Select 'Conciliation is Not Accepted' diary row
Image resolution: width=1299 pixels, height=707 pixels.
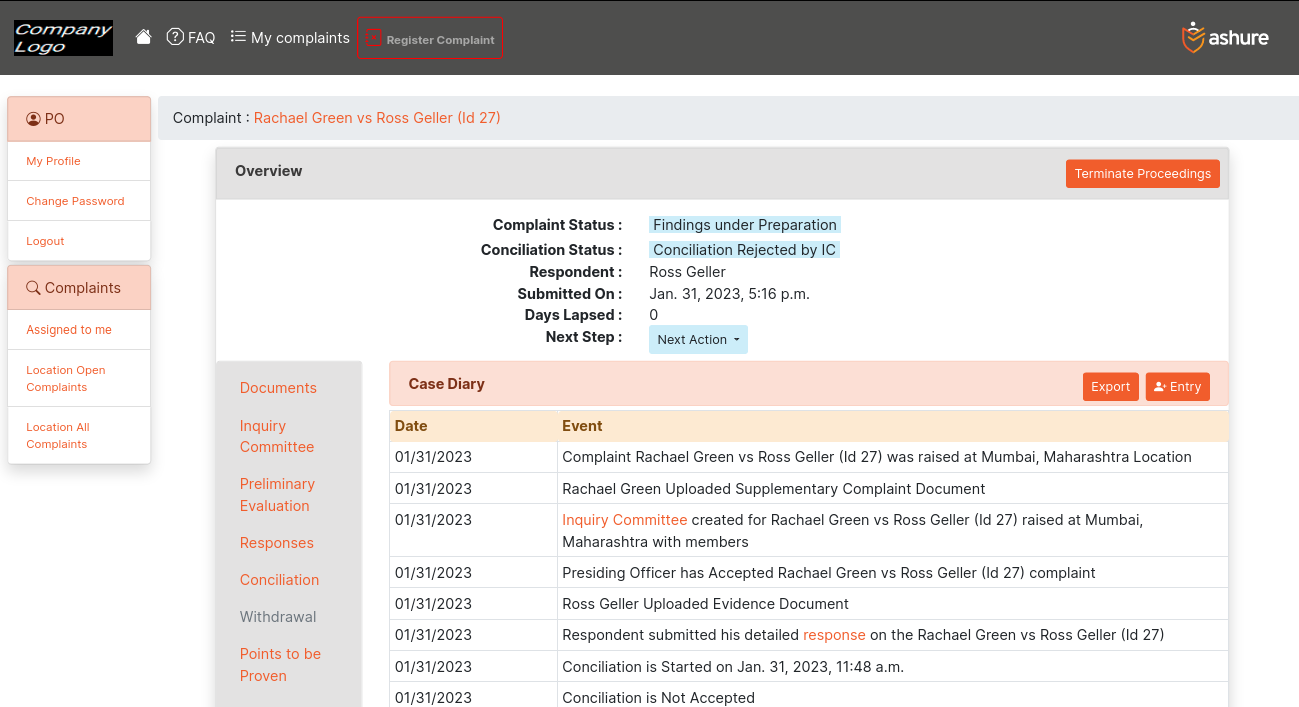808,695
